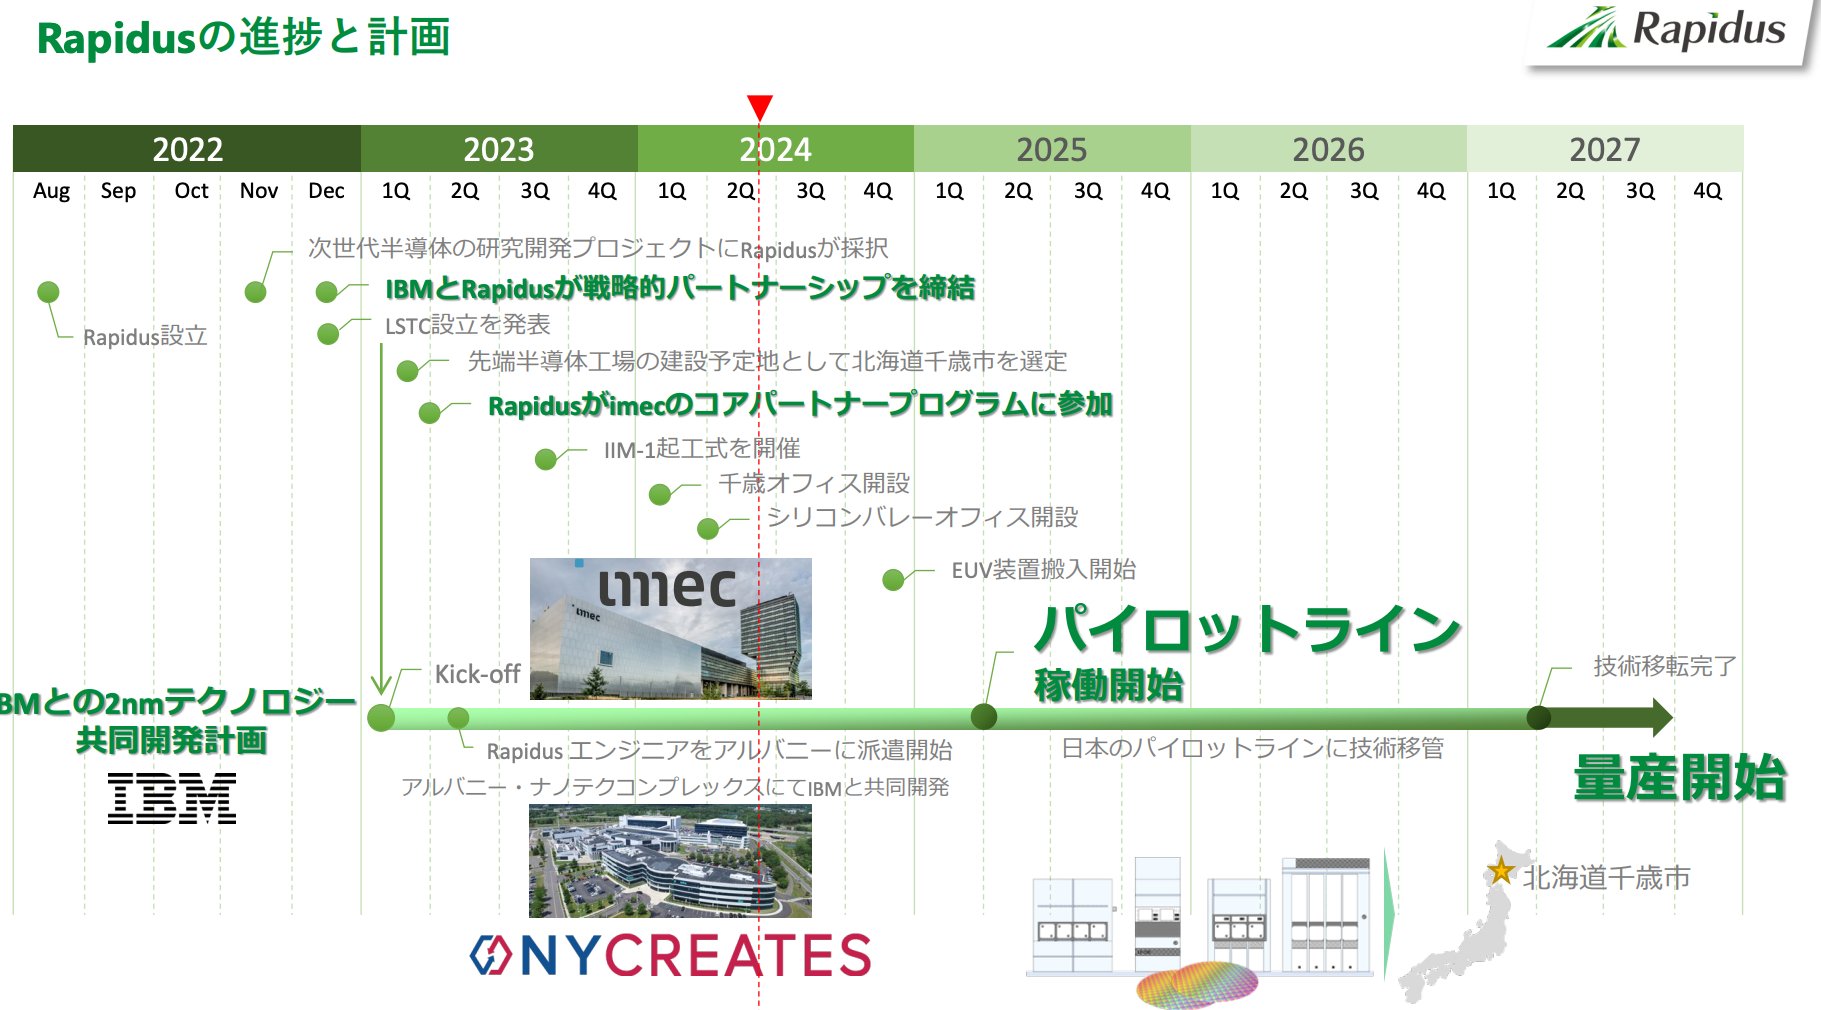Click the dot for シリコンバレーオフィス開設
Viewport: 1821px width, 1010px height.
tap(708, 529)
